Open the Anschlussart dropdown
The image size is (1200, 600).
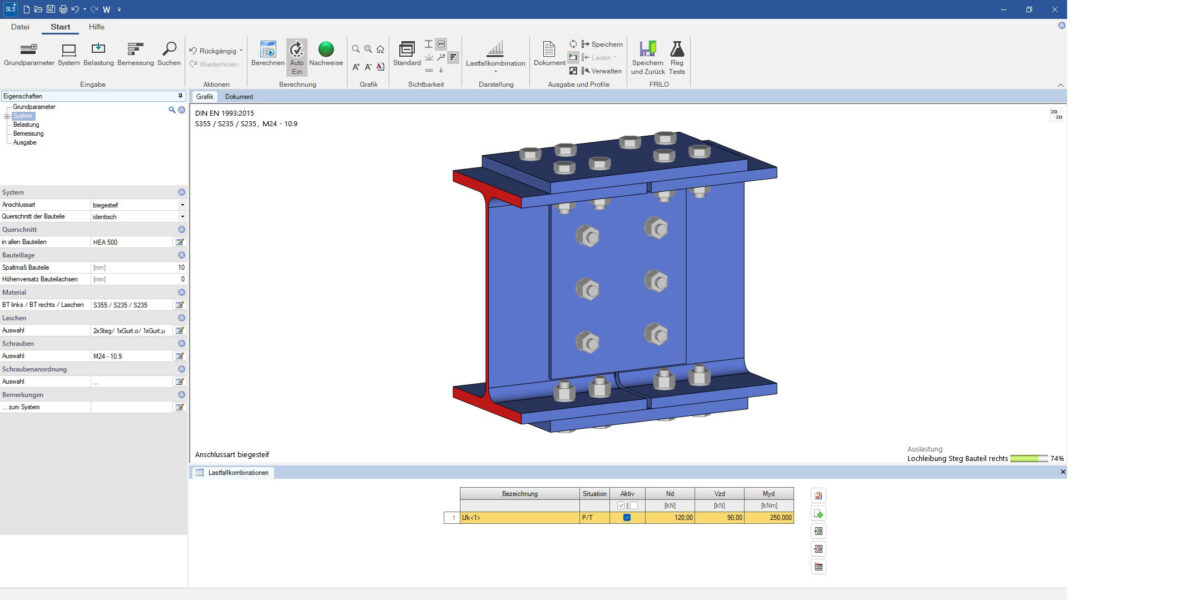pos(182,205)
